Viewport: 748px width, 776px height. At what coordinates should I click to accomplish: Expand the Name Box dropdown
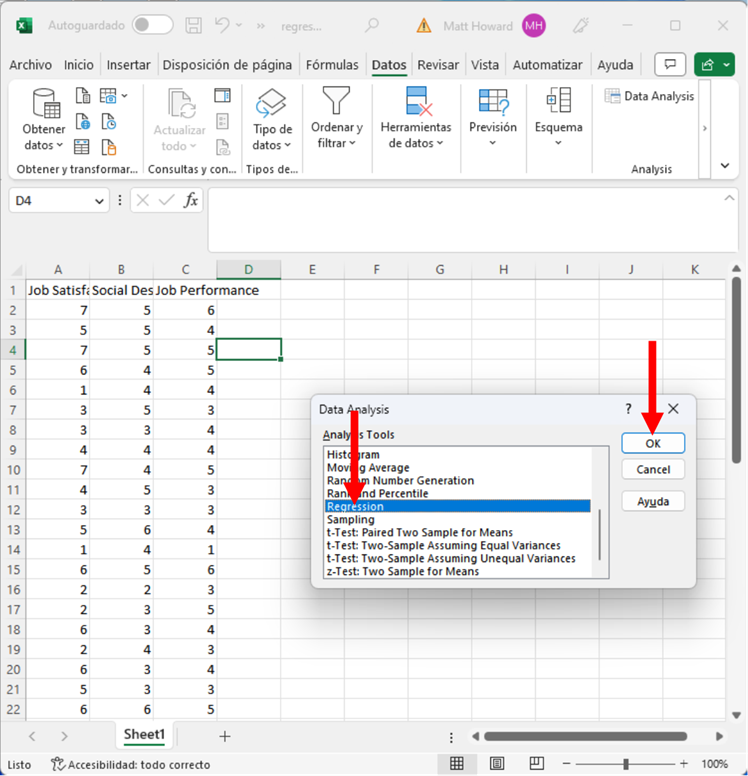tap(99, 201)
